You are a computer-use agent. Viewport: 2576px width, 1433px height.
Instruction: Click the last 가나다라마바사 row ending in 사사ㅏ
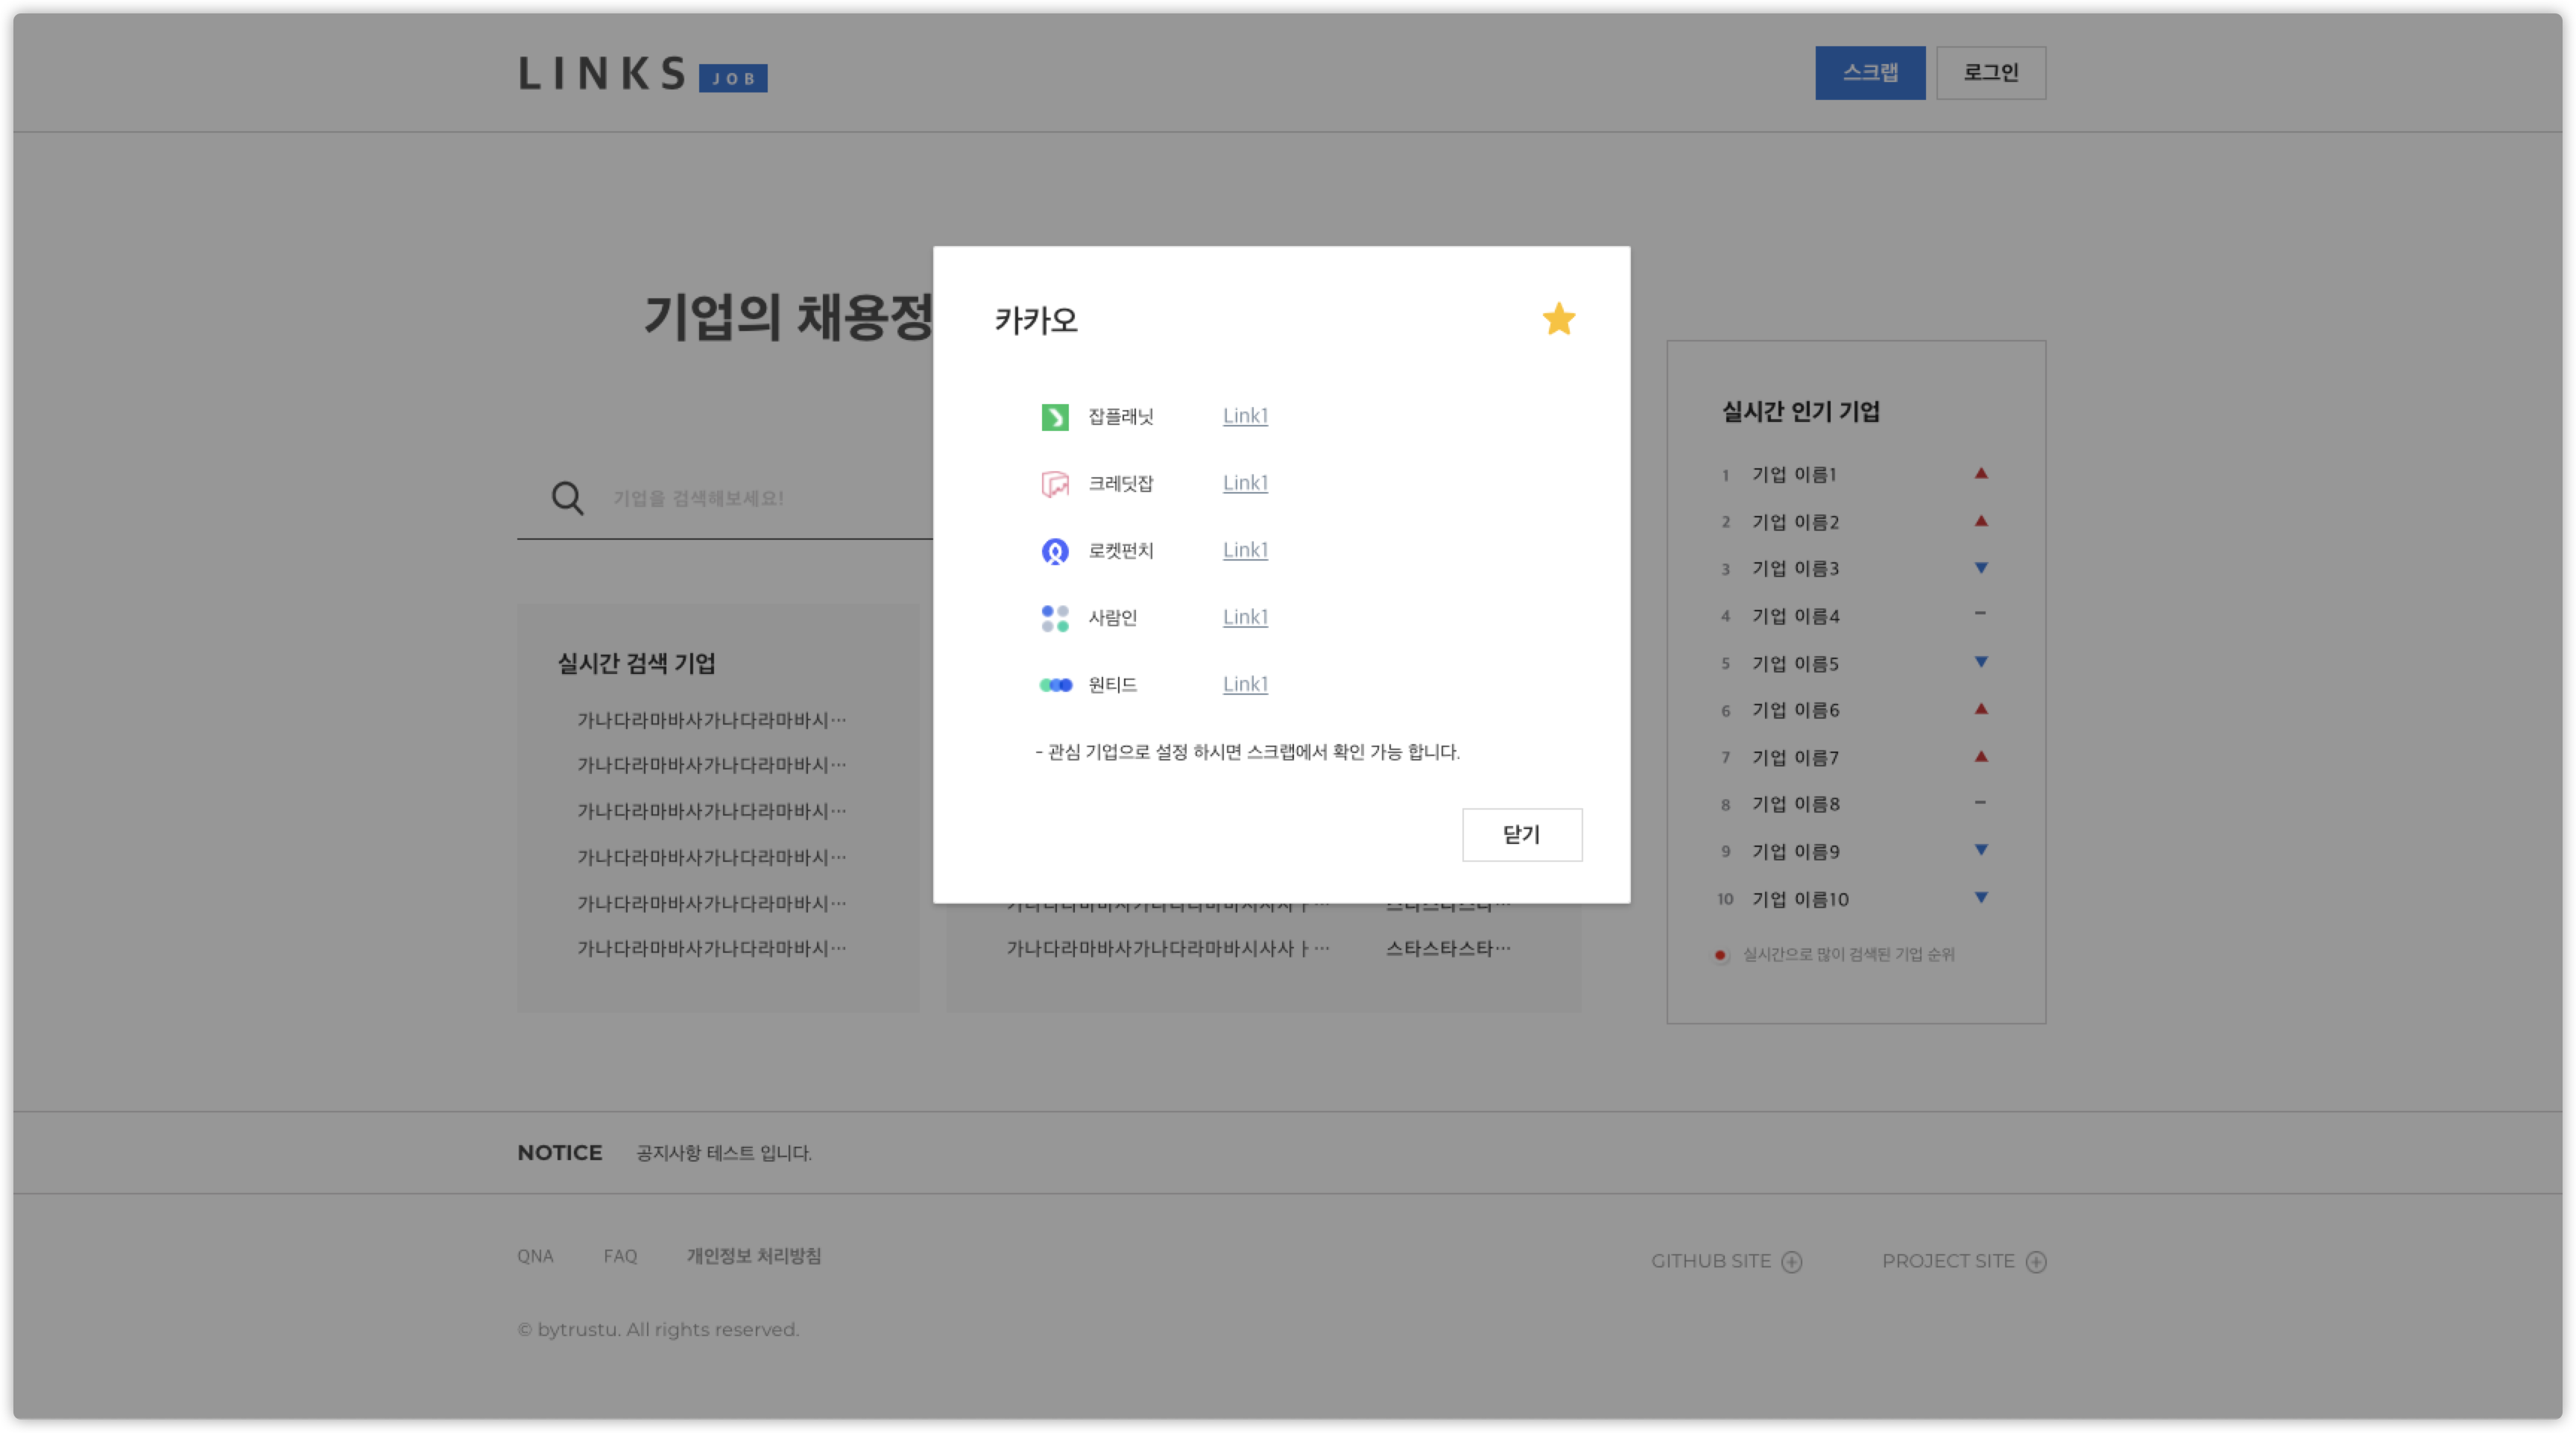[x=1168, y=949]
